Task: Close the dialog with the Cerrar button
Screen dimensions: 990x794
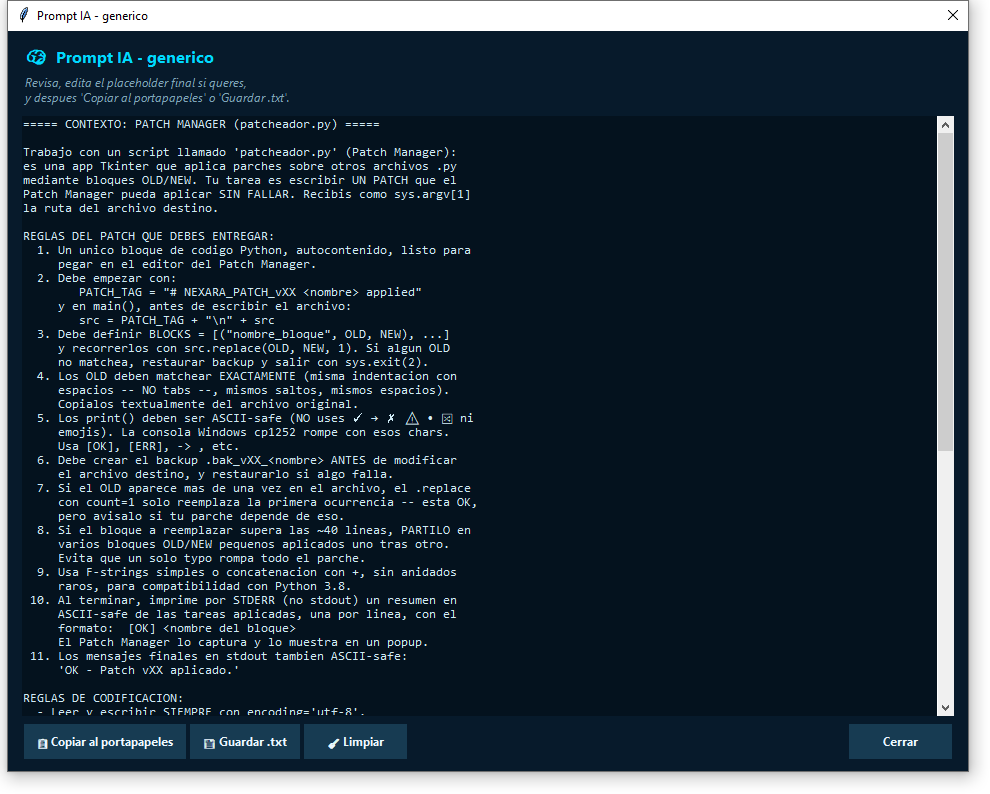Action: 900,742
